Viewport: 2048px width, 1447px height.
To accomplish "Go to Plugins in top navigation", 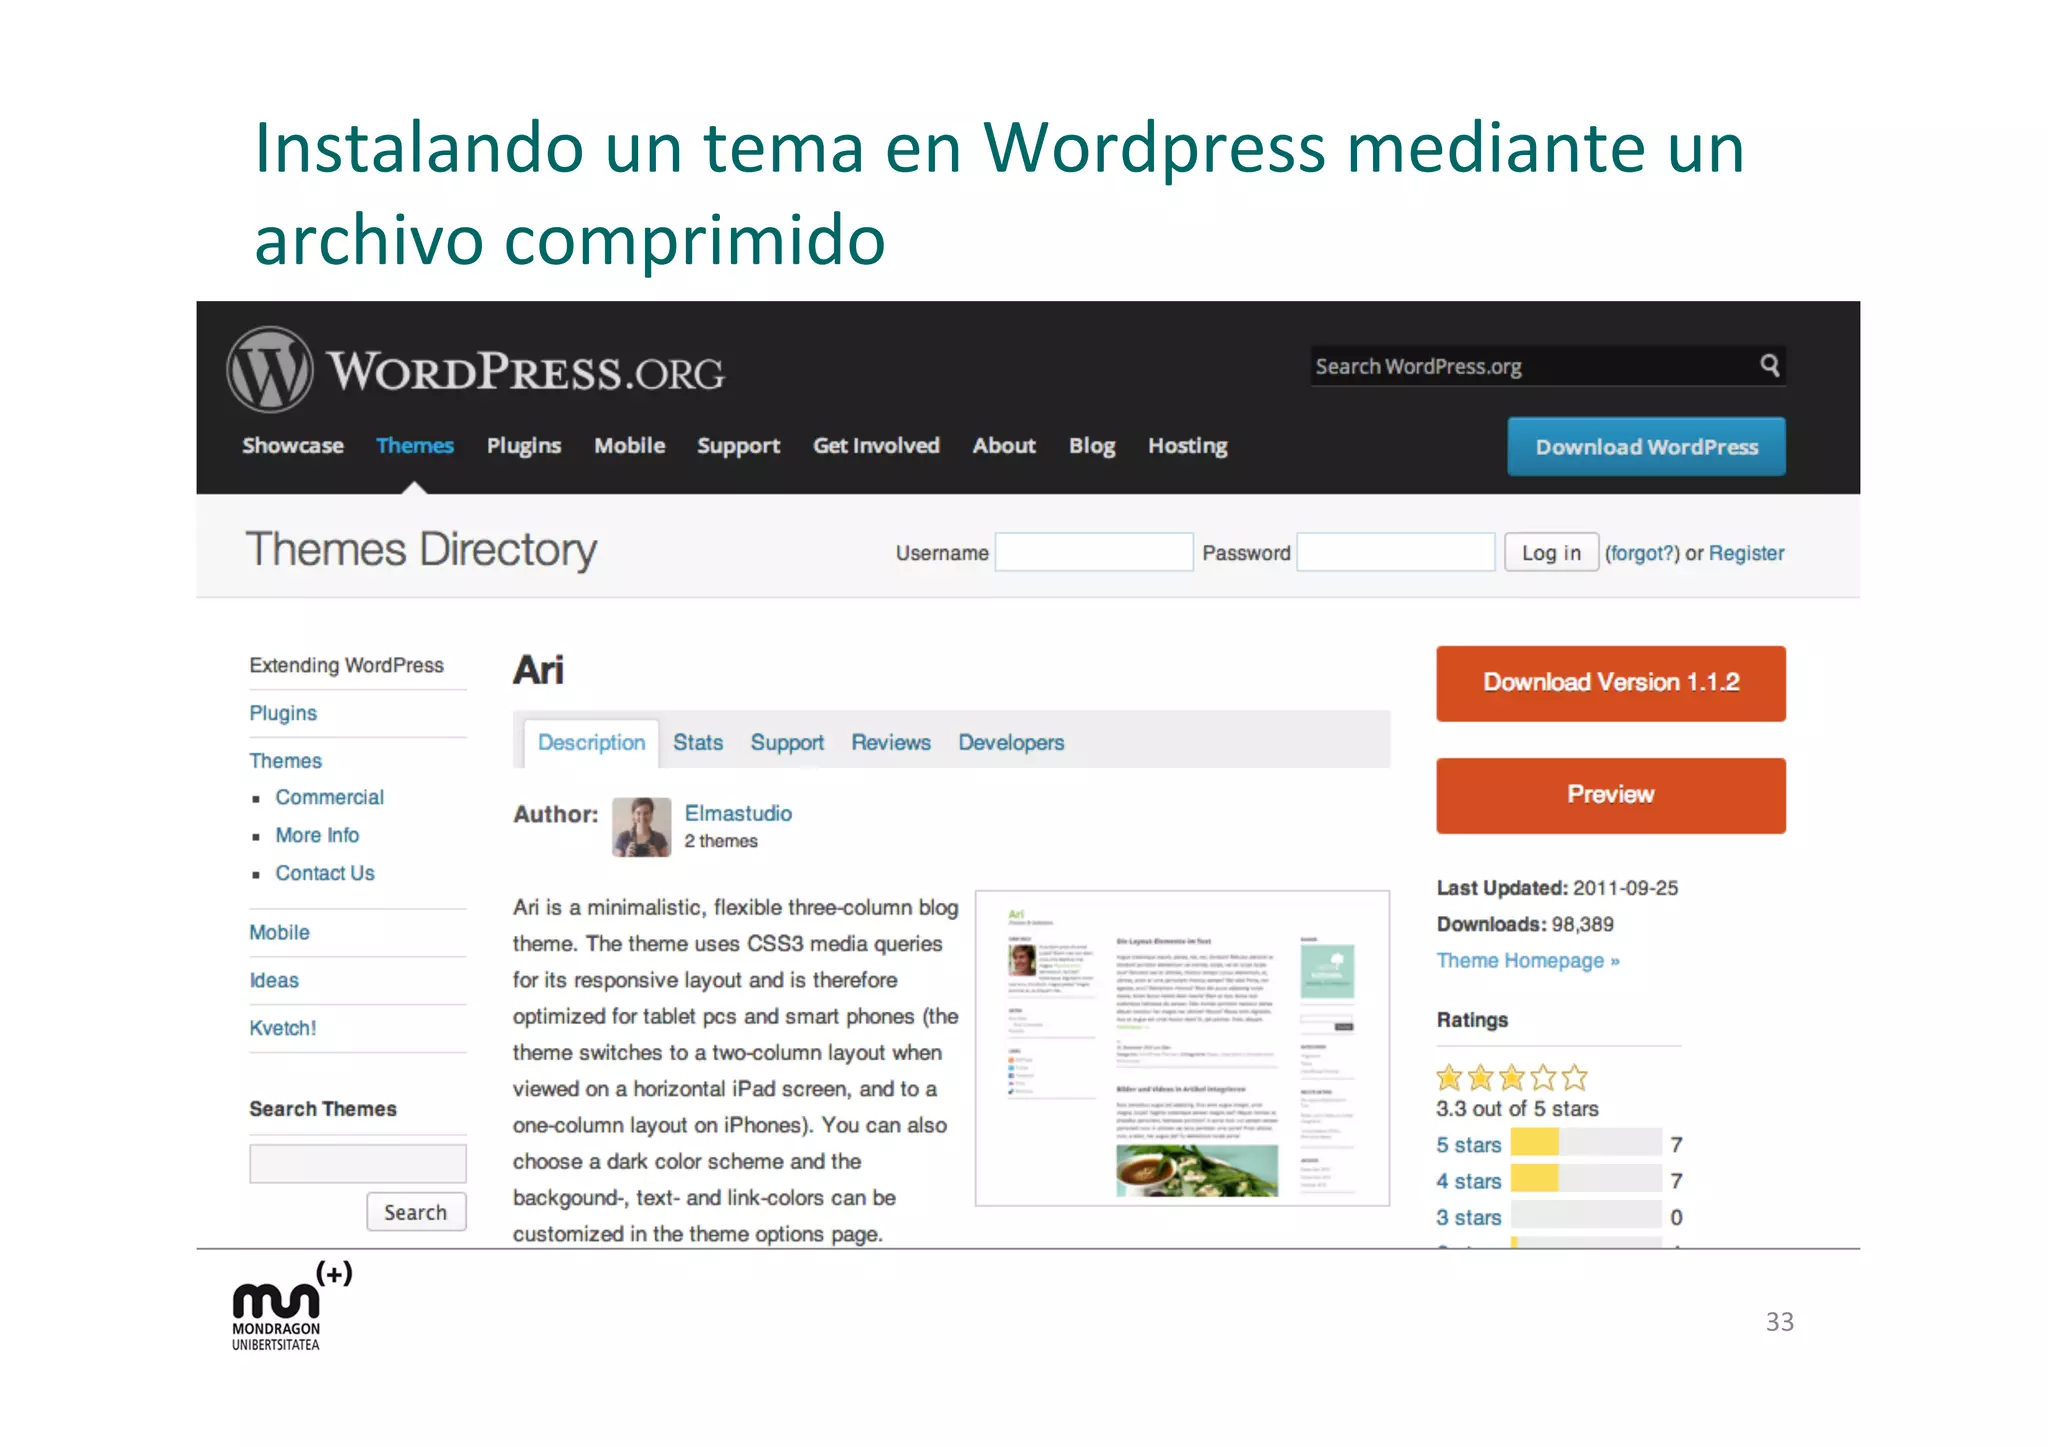I will point(523,446).
